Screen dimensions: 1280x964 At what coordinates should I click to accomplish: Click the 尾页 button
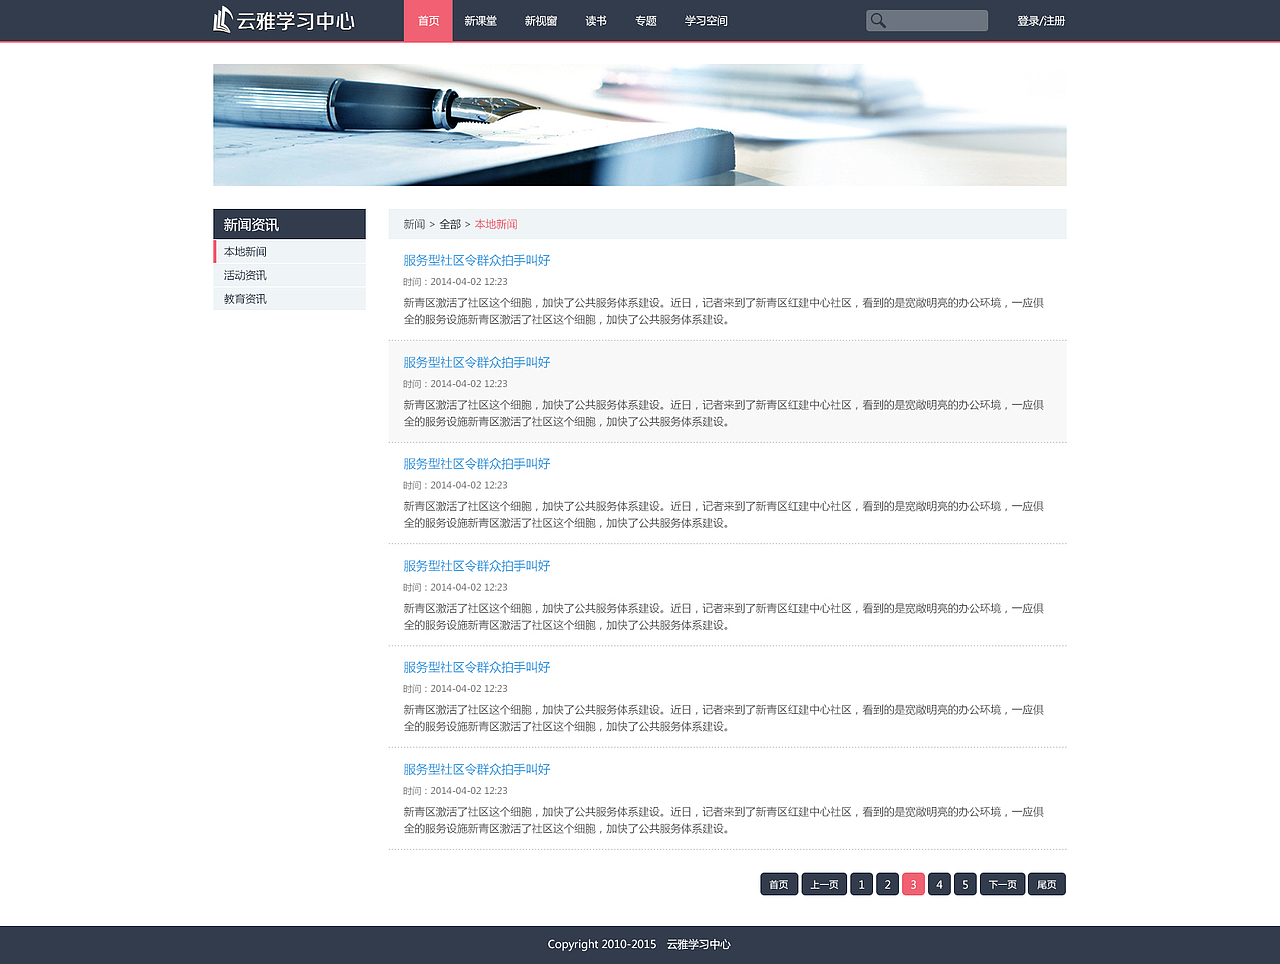(x=1046, y=884)
